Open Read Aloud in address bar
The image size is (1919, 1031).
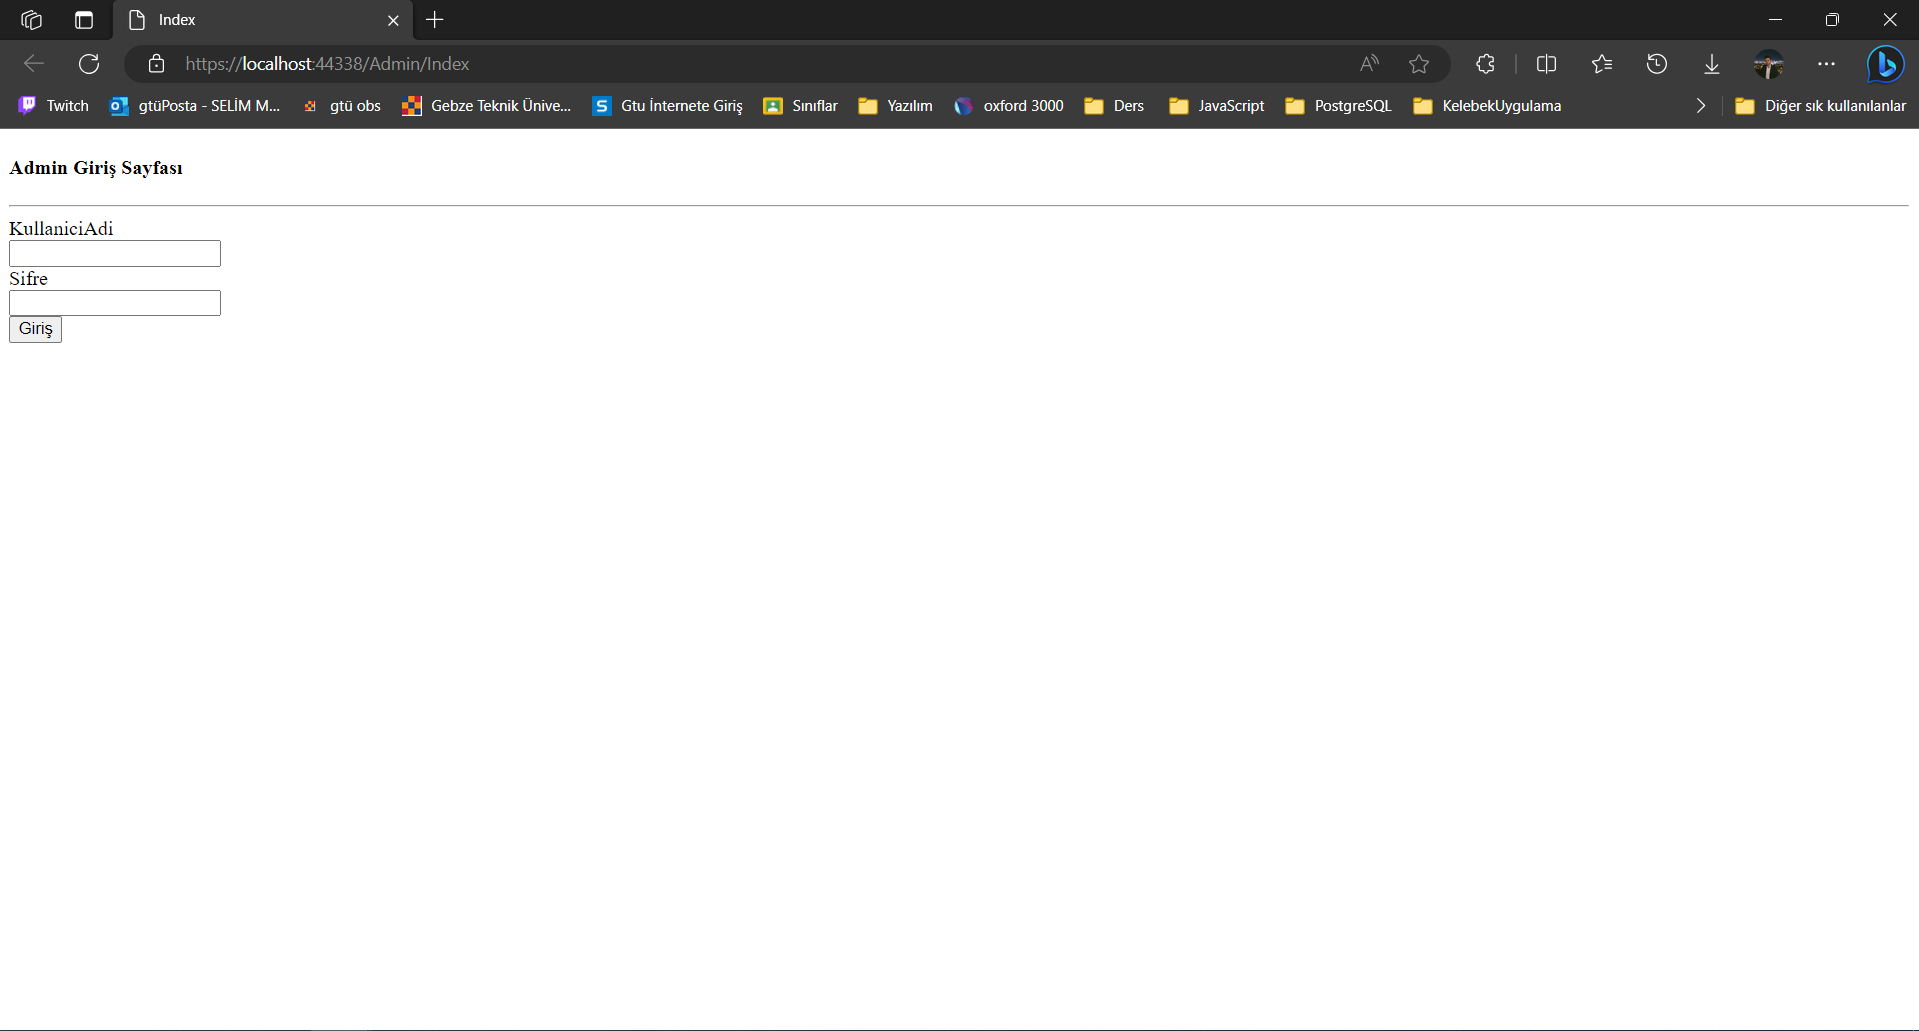tap(1369, 64)
